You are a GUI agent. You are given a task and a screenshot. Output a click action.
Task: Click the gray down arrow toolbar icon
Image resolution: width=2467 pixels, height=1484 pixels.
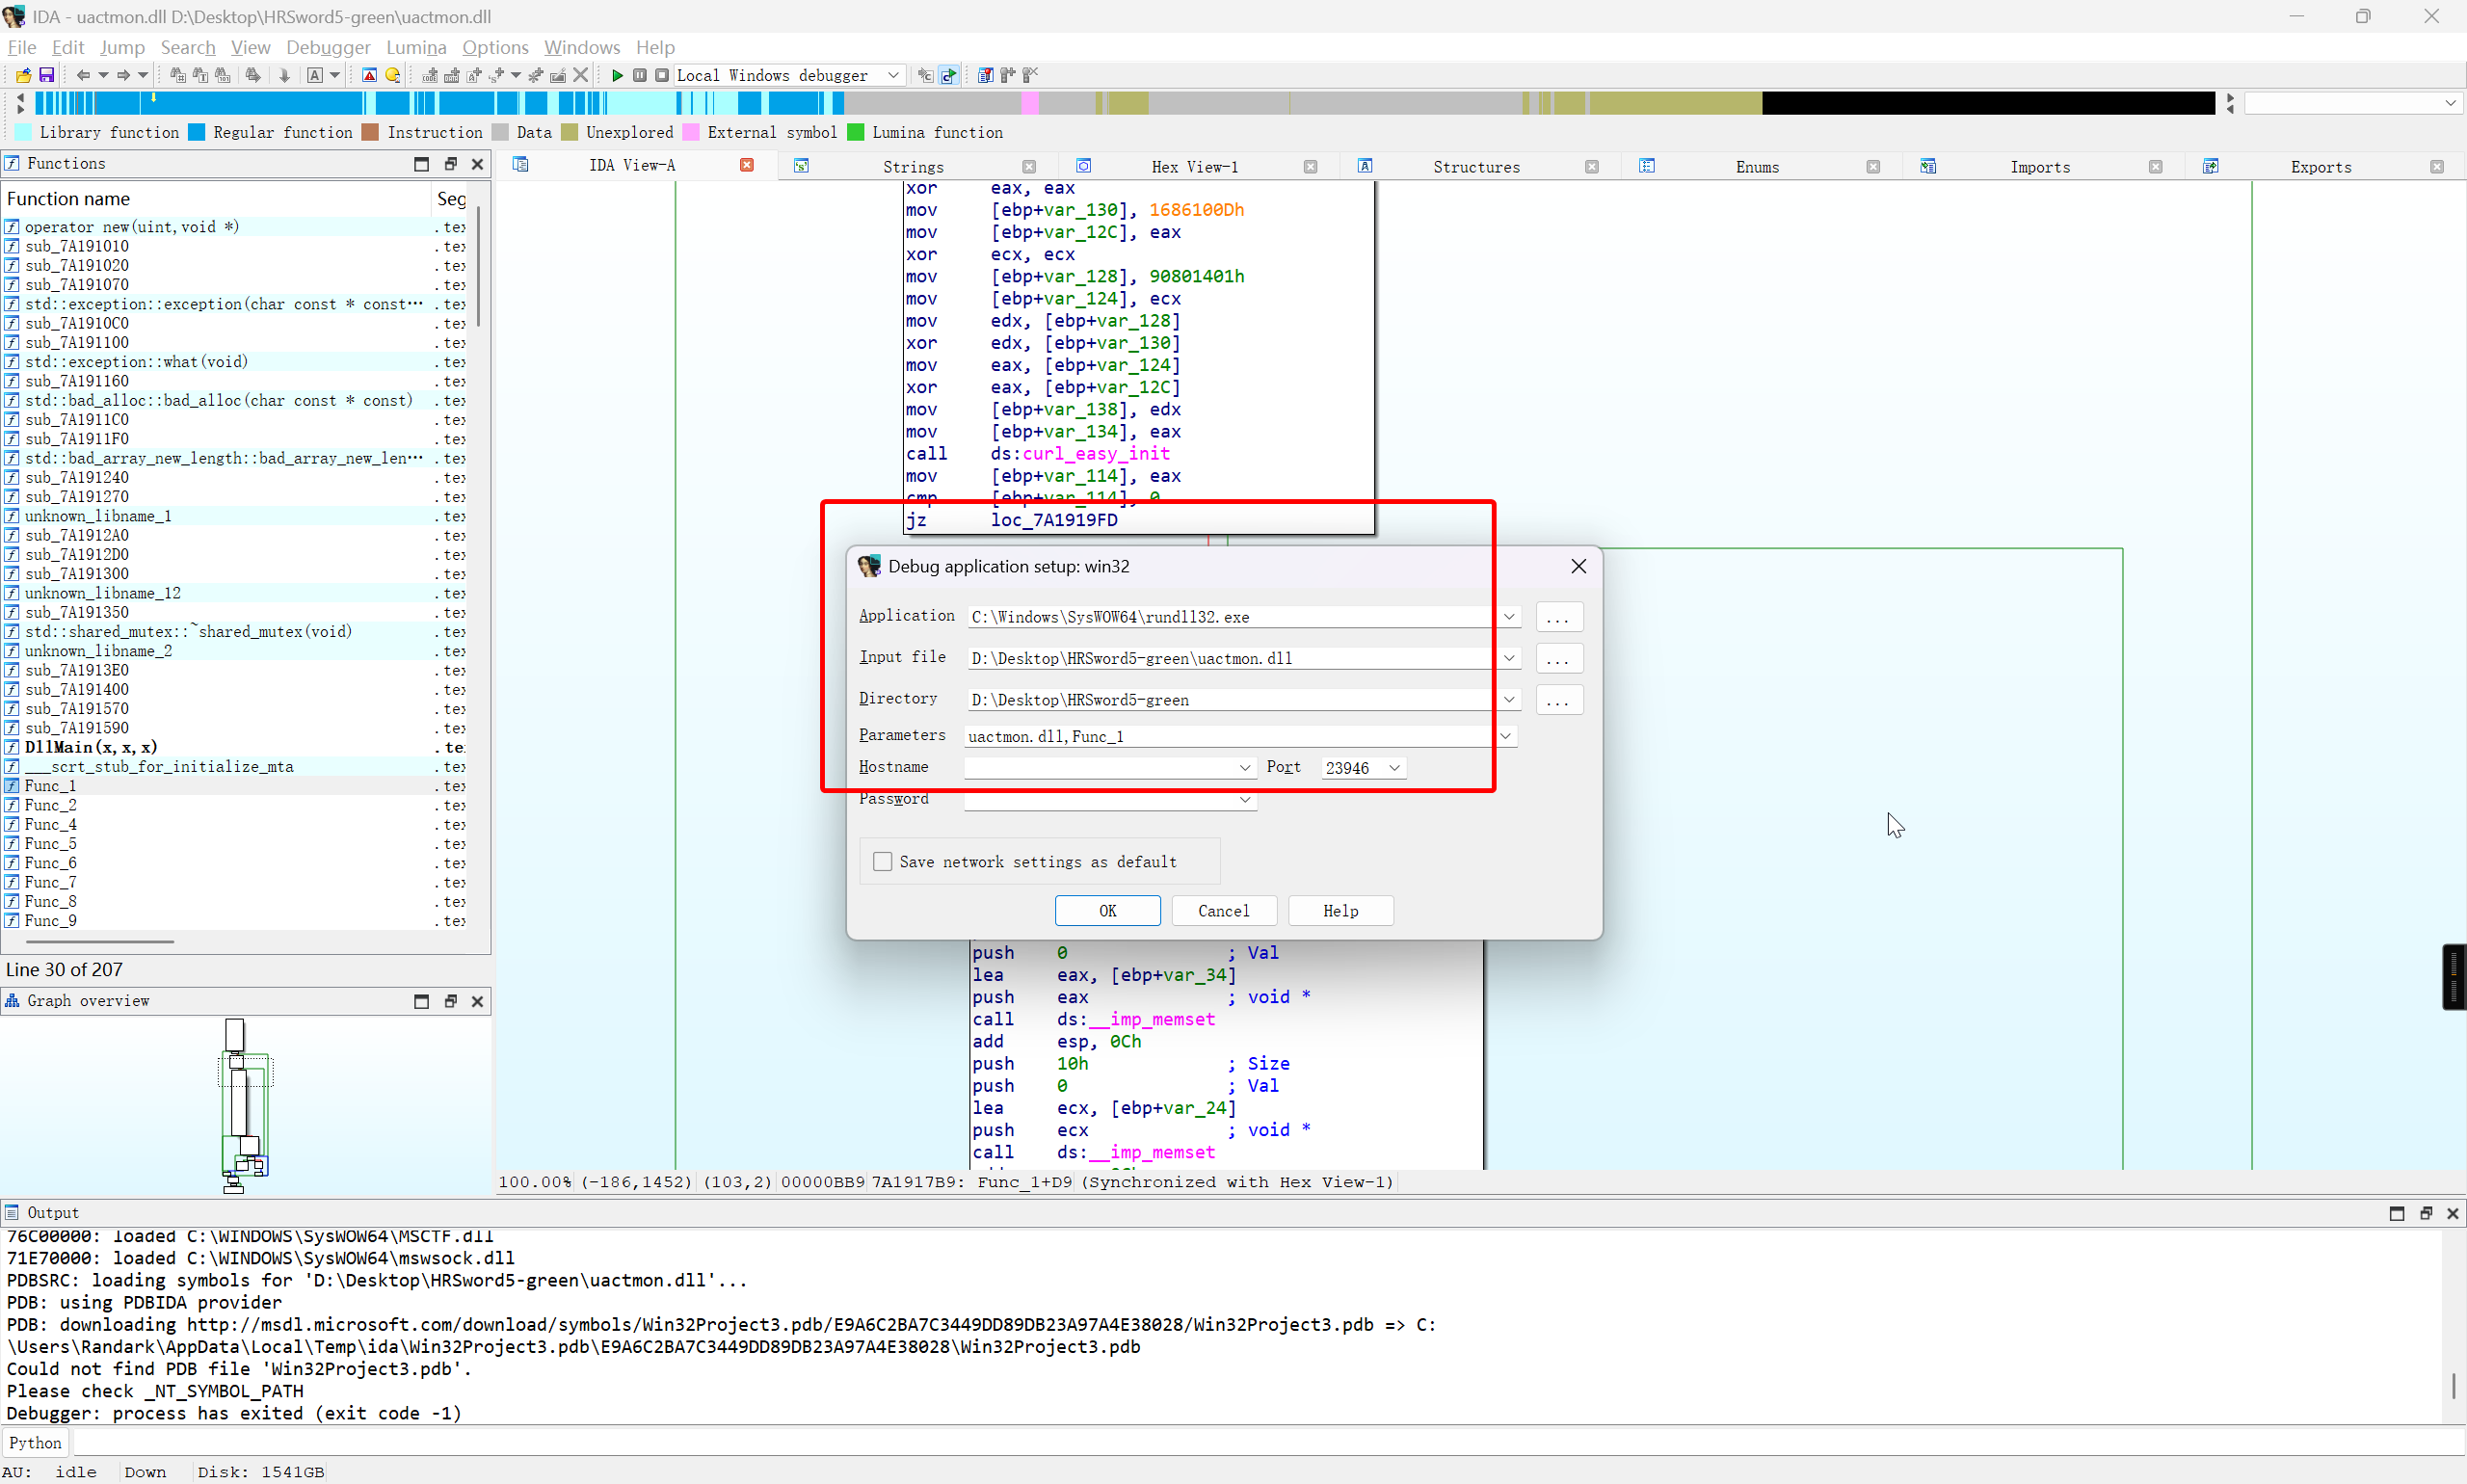[x=284, y=75]
